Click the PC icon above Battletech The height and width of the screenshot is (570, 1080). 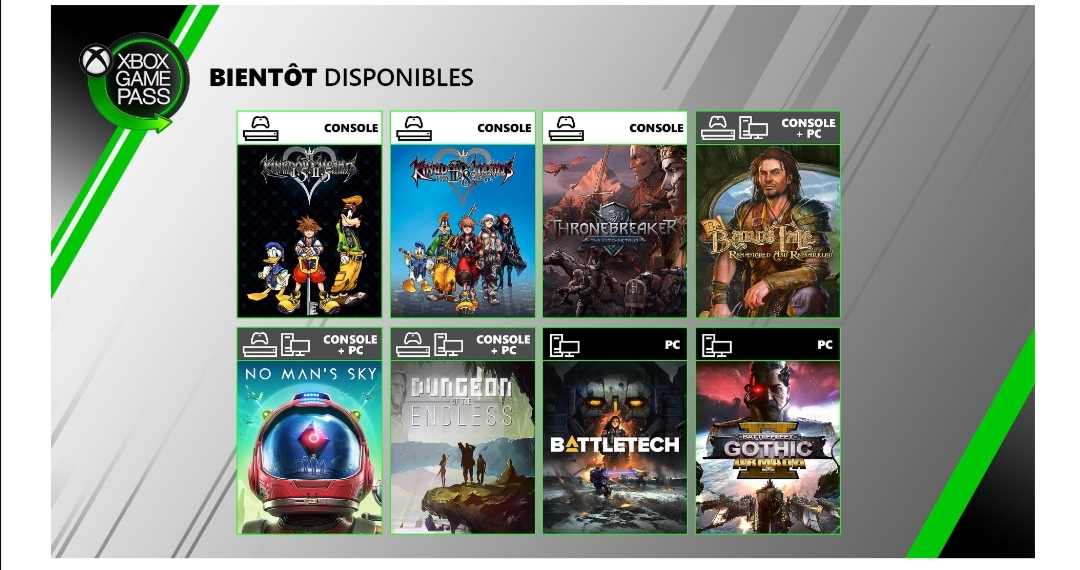[x=564, y=346]
